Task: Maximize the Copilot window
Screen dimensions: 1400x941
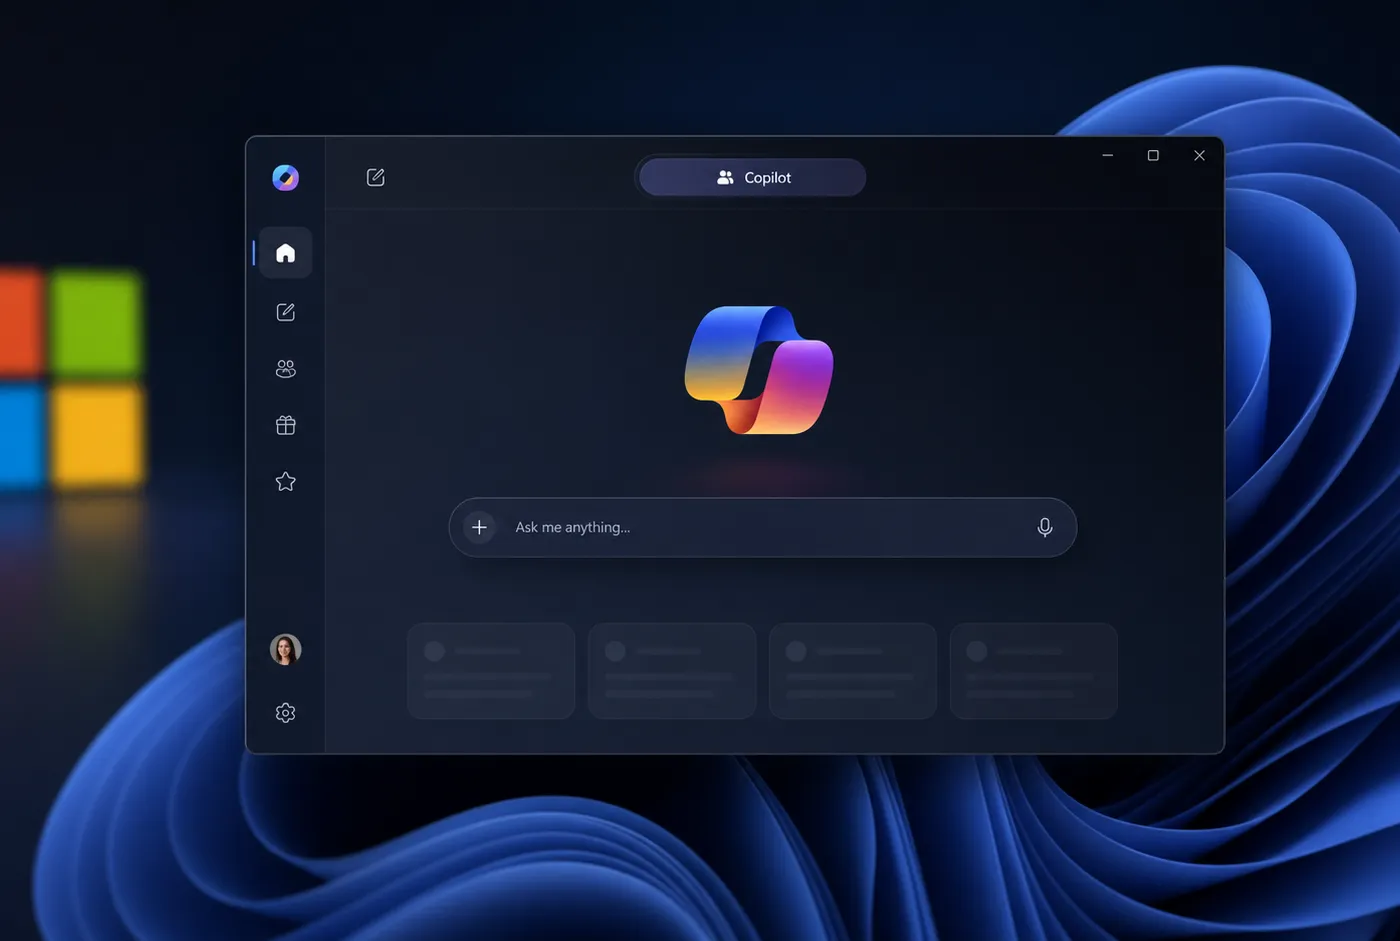Action: [x=1153, y=155]
